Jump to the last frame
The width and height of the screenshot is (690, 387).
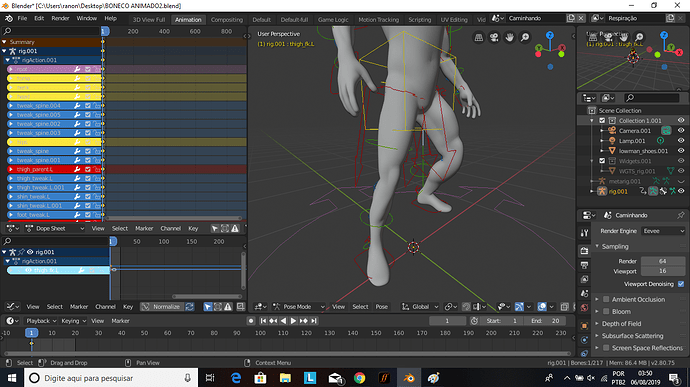click(314, 321)
